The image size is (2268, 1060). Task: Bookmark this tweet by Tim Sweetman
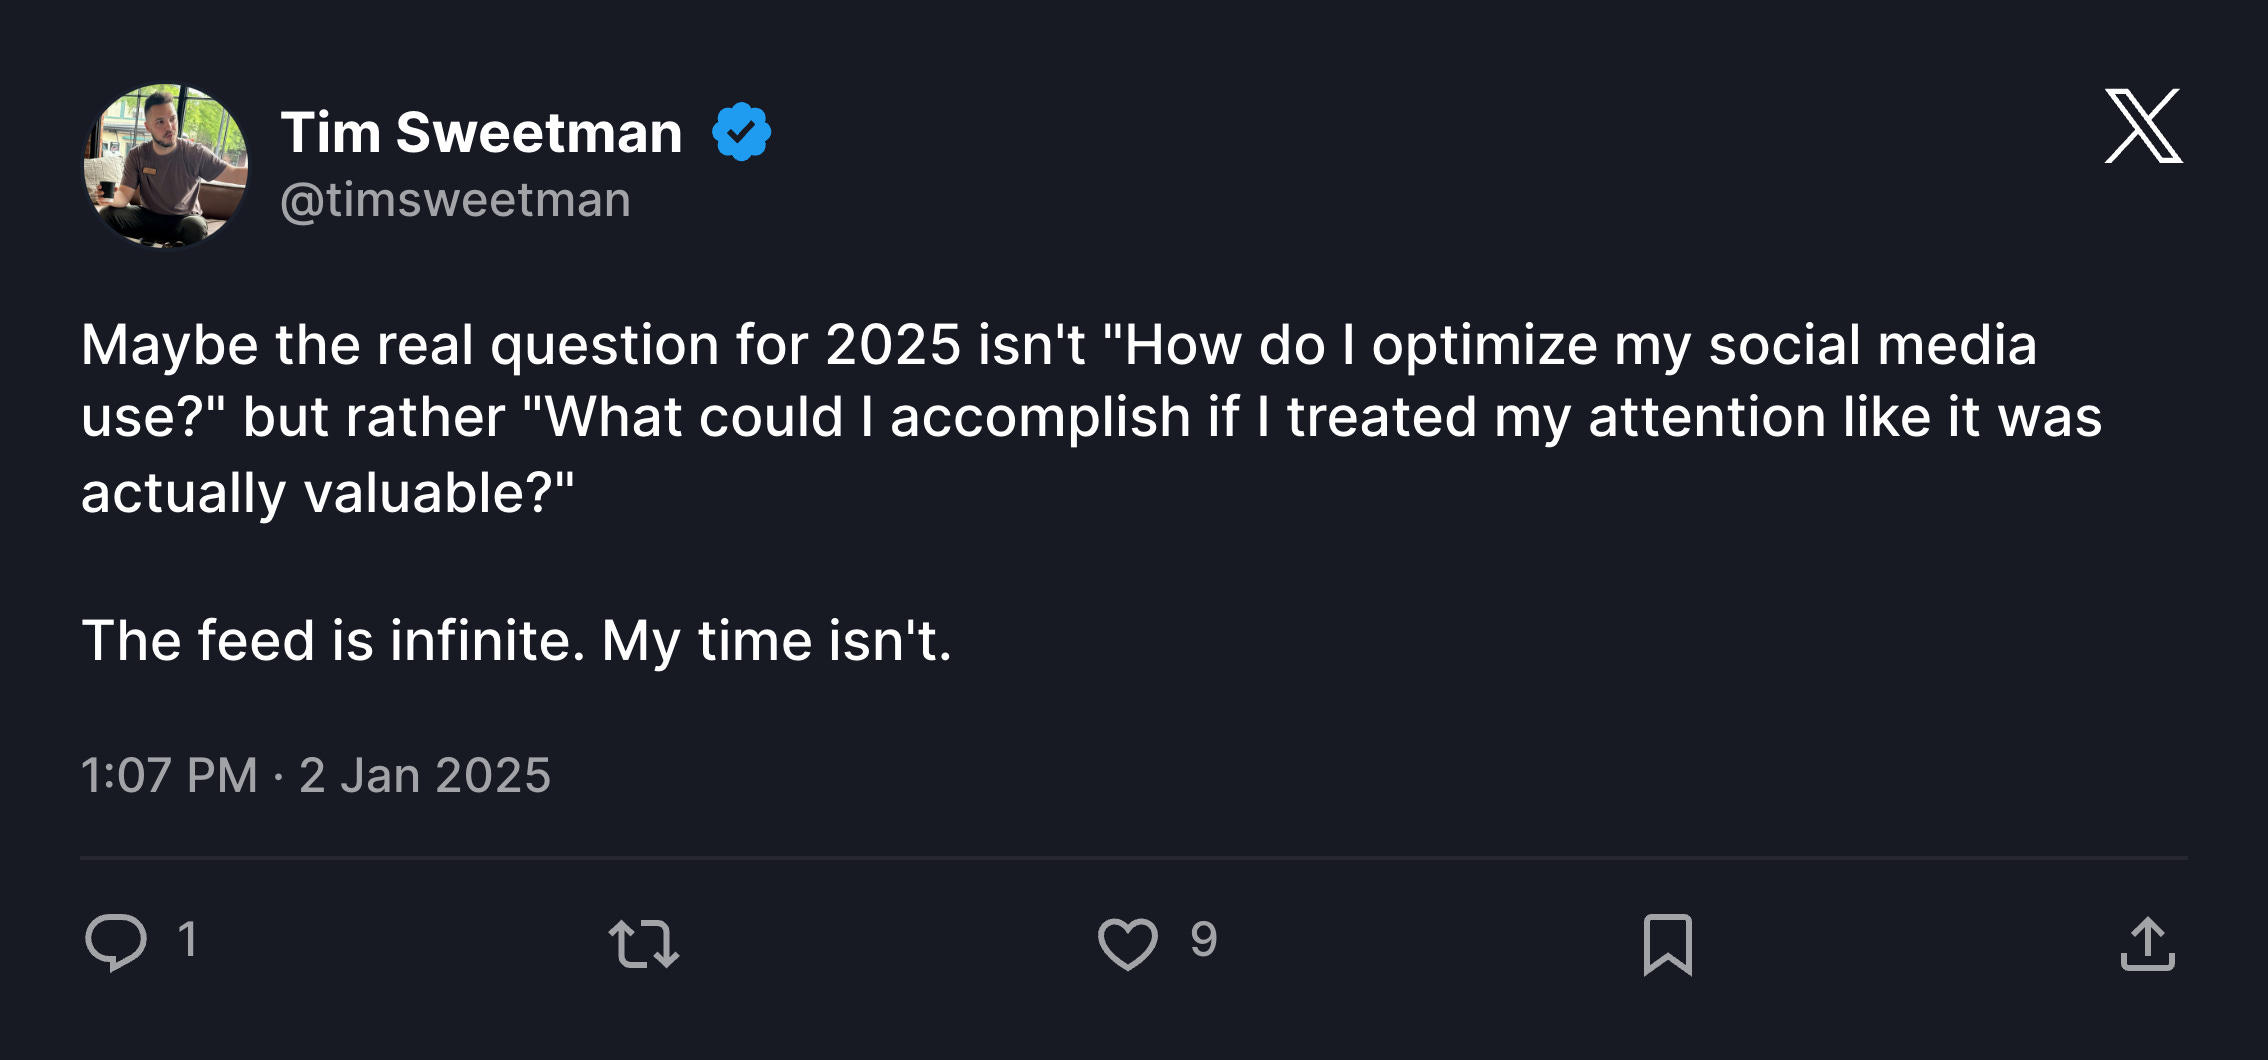click(1668, 944)
